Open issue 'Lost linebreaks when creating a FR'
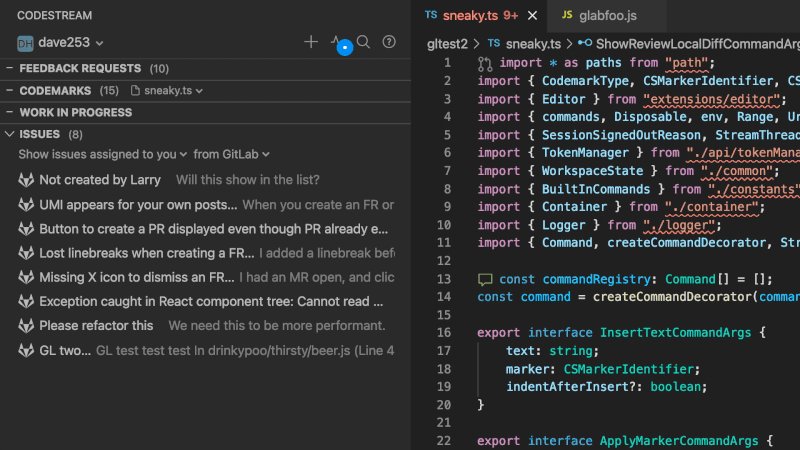This screenshot has height=450, width=800. (206, 253)
